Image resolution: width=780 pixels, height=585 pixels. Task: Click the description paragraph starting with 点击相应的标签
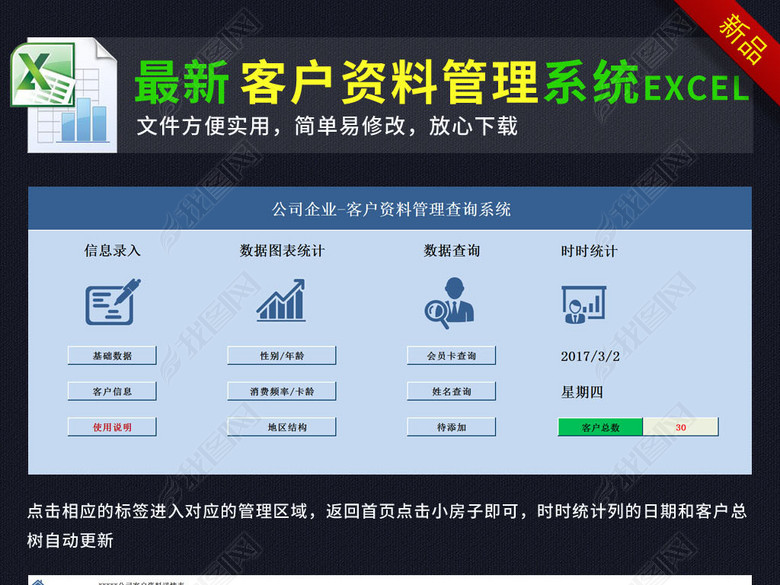[387, 525]
